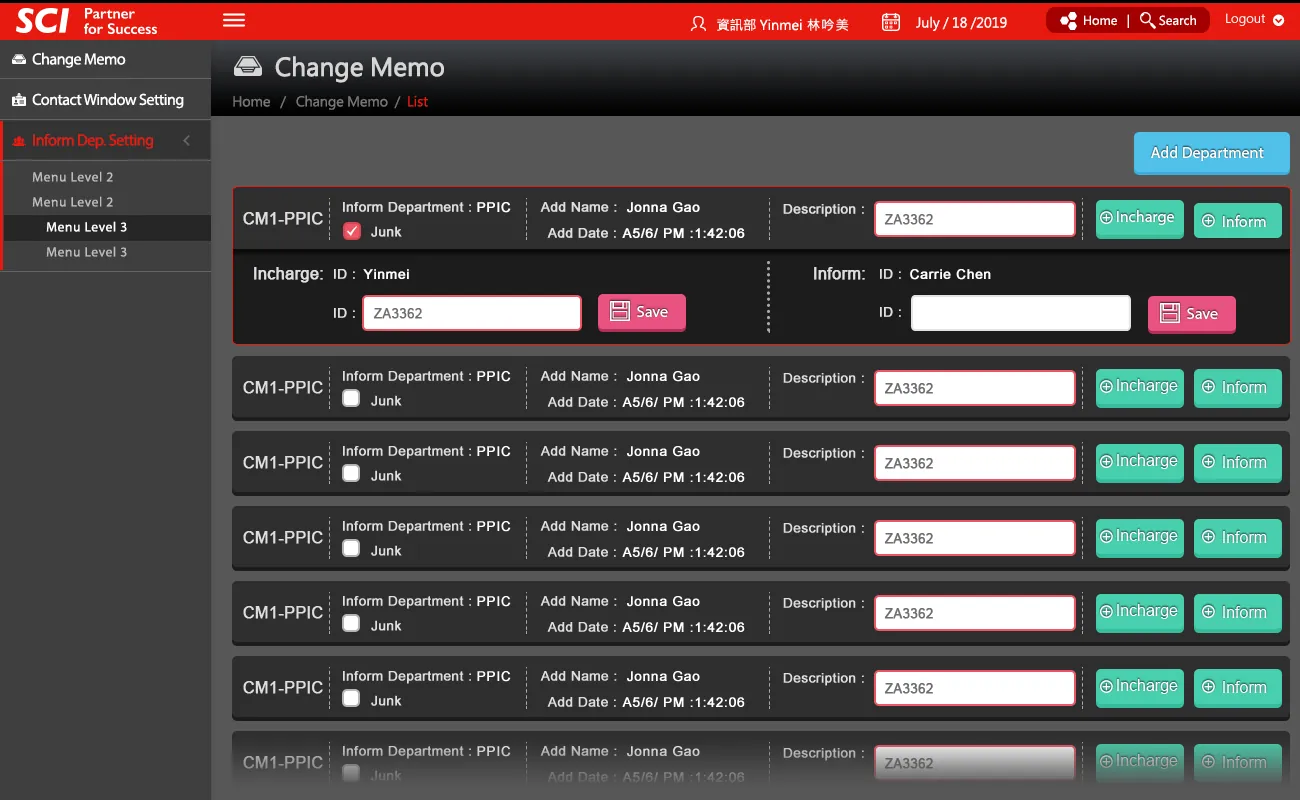
Task: Save the Inform ID for Carrie Chen
Action: [1191, 314]
